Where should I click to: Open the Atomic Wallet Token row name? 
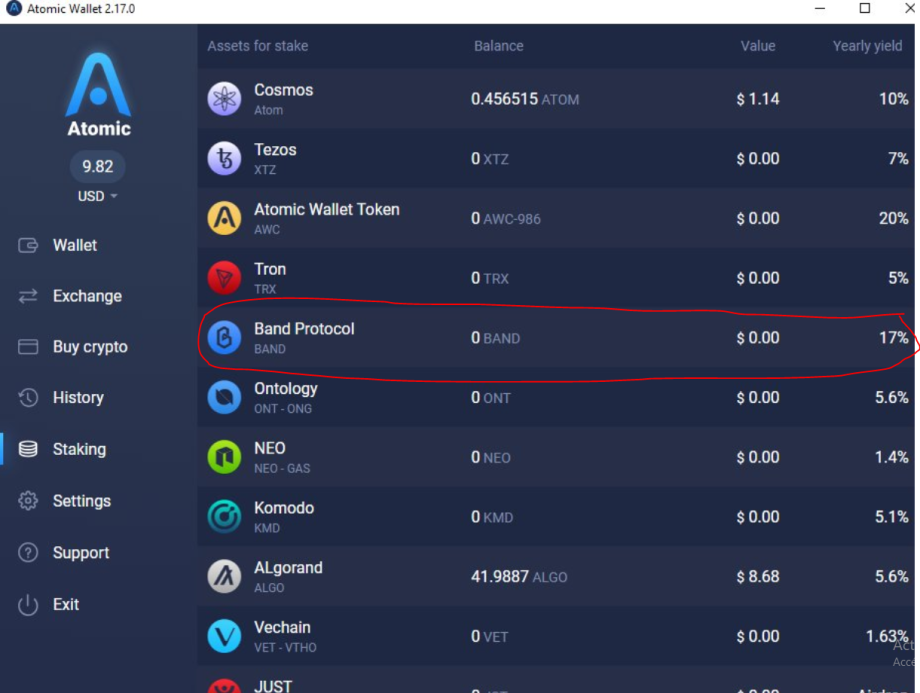click(x=327, y=209)
